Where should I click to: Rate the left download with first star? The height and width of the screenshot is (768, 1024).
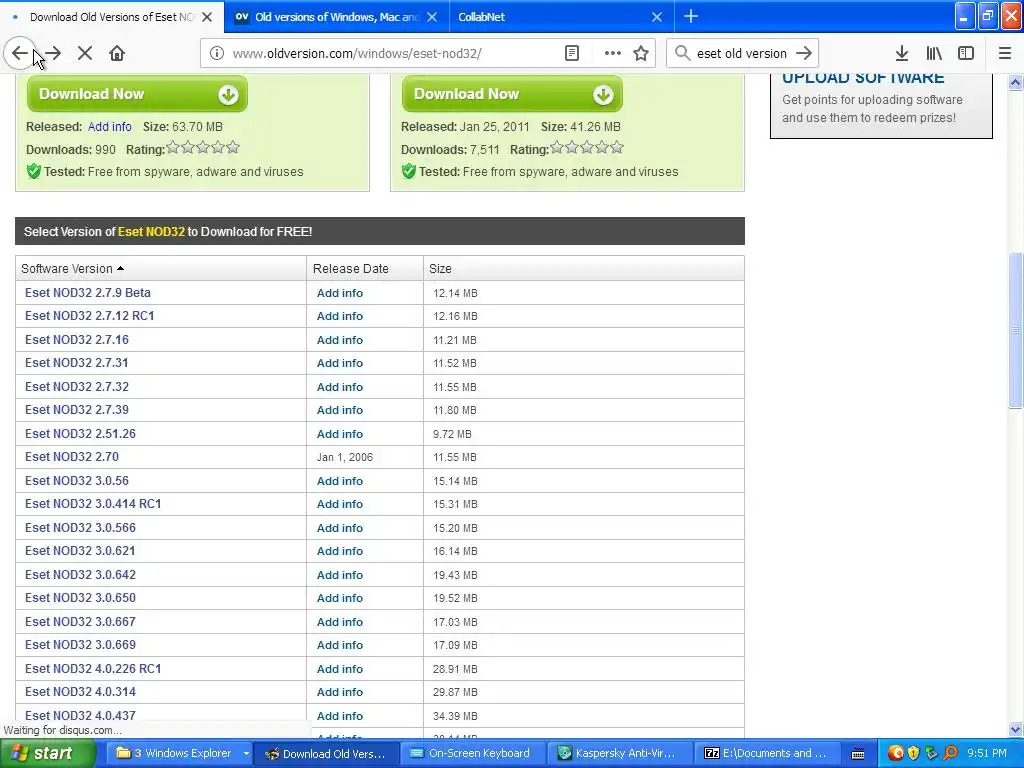tap(173, 148)
